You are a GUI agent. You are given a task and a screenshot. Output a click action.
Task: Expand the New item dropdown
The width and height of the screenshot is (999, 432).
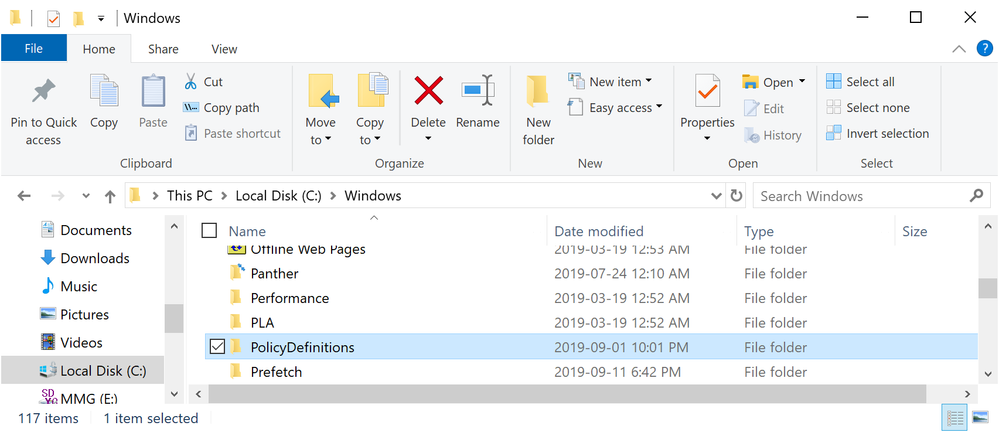649,81
